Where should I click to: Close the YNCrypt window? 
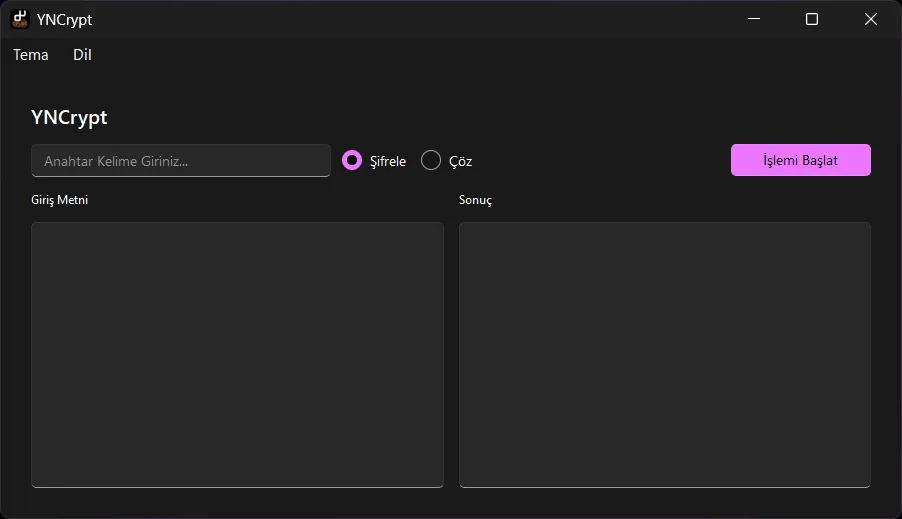tap(870, 19)
